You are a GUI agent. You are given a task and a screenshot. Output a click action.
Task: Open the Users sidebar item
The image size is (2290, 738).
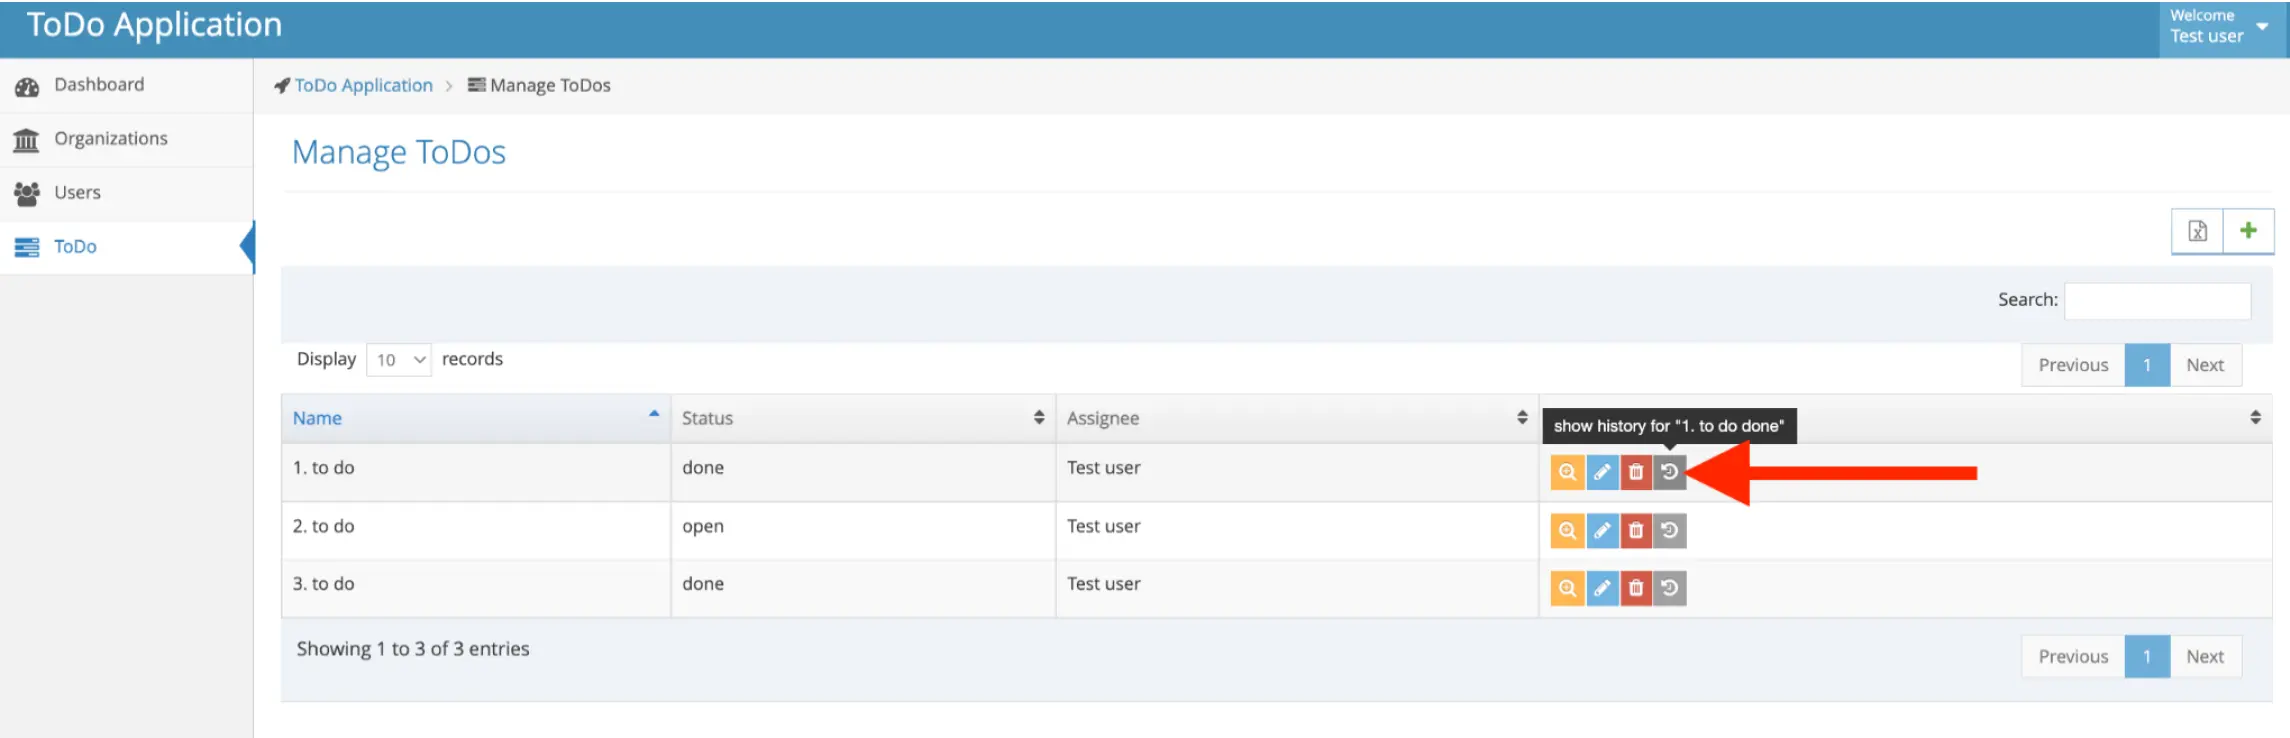pos(77,193)
